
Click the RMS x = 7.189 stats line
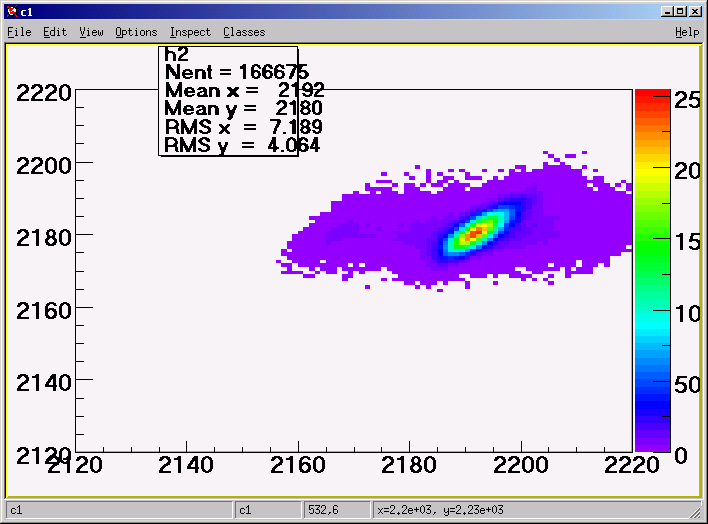tap(243, 127)
